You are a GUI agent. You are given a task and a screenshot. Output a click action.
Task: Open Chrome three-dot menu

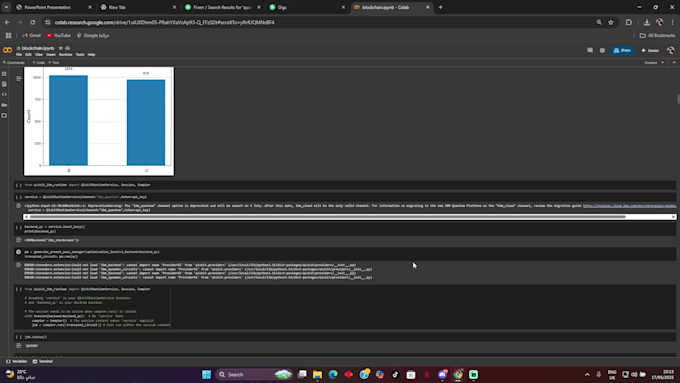point(673,22)
